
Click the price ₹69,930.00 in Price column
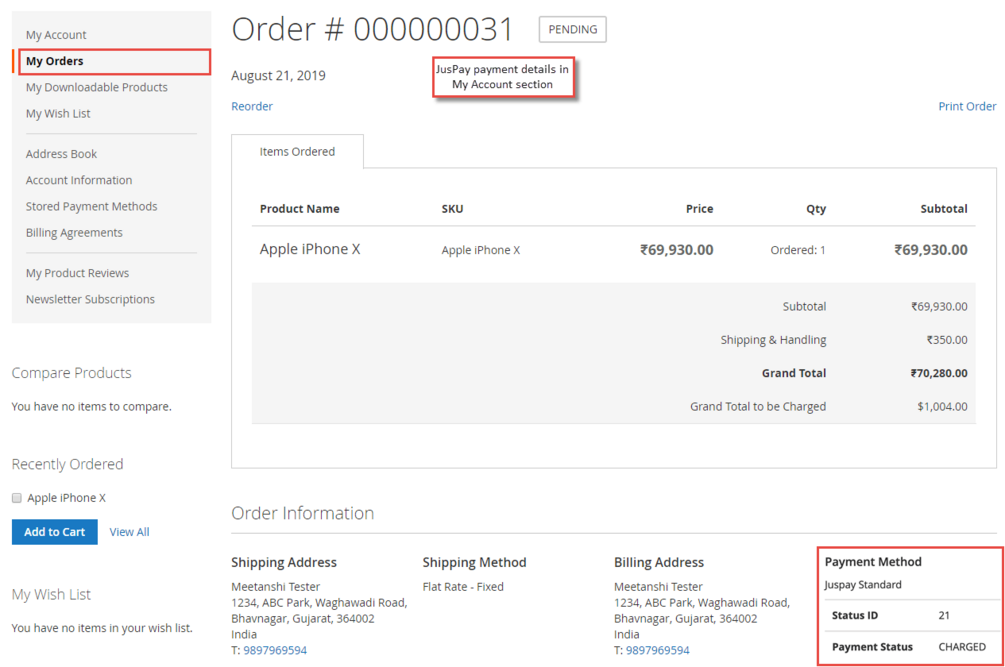pos(676,250)
